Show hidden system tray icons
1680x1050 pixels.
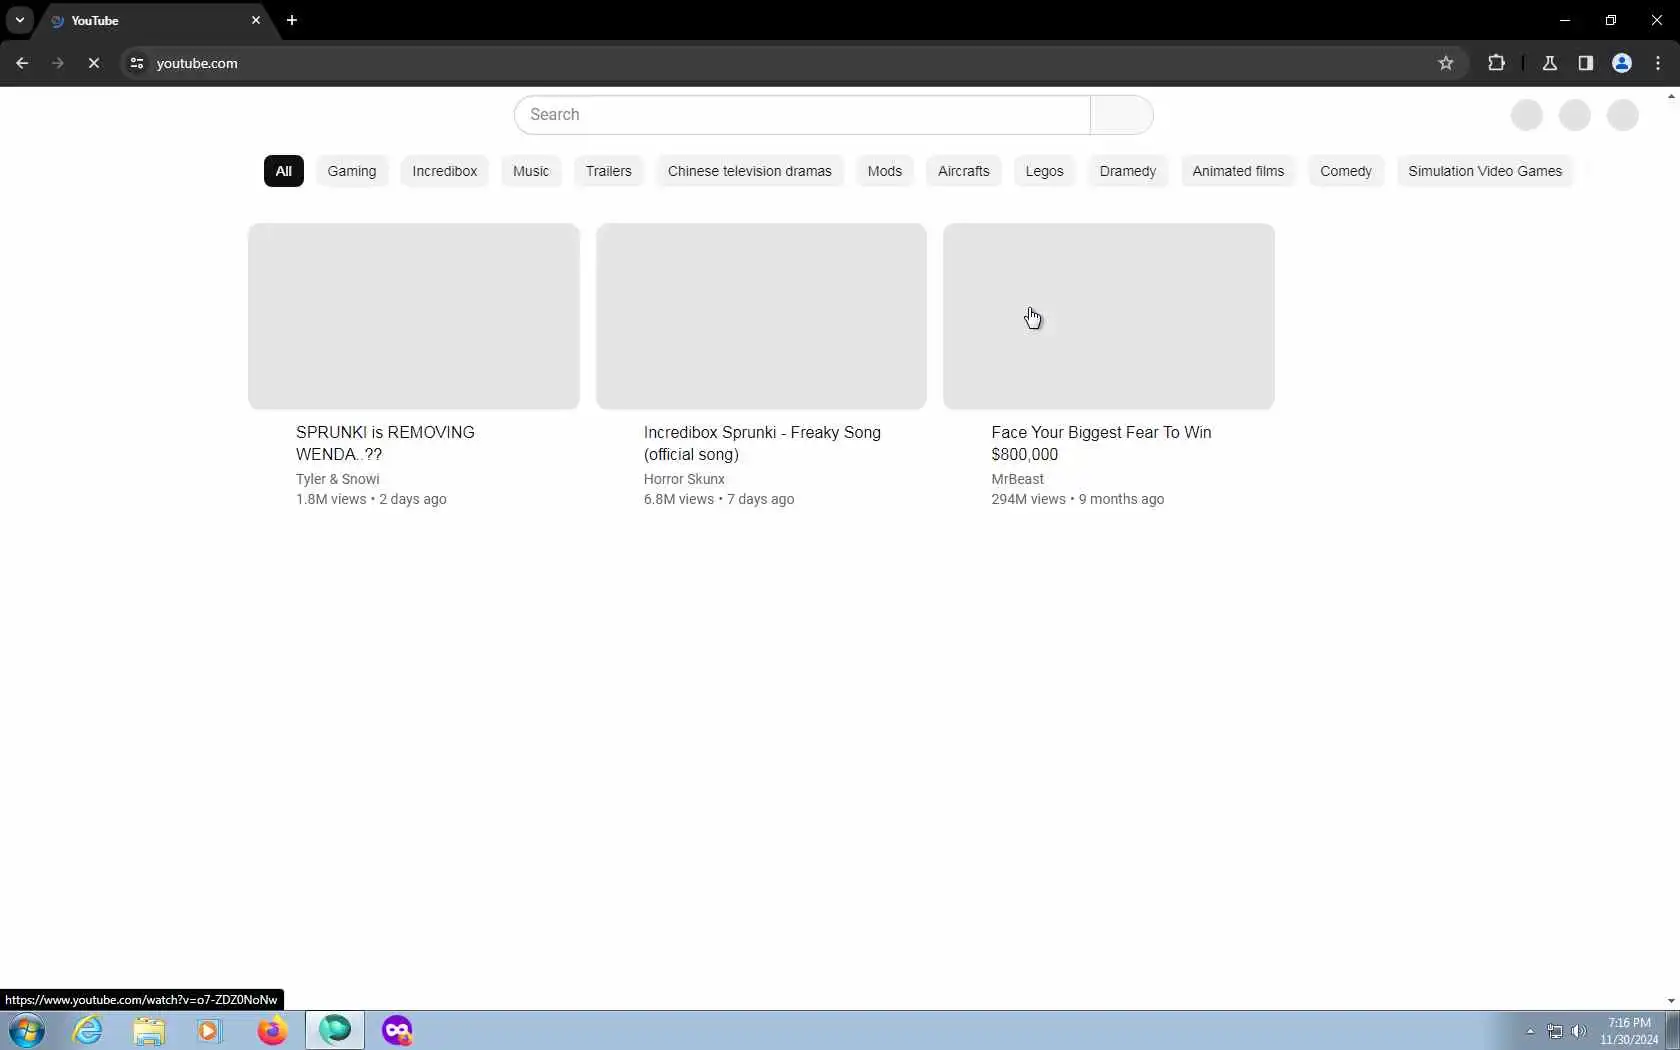point(1530,1031)
